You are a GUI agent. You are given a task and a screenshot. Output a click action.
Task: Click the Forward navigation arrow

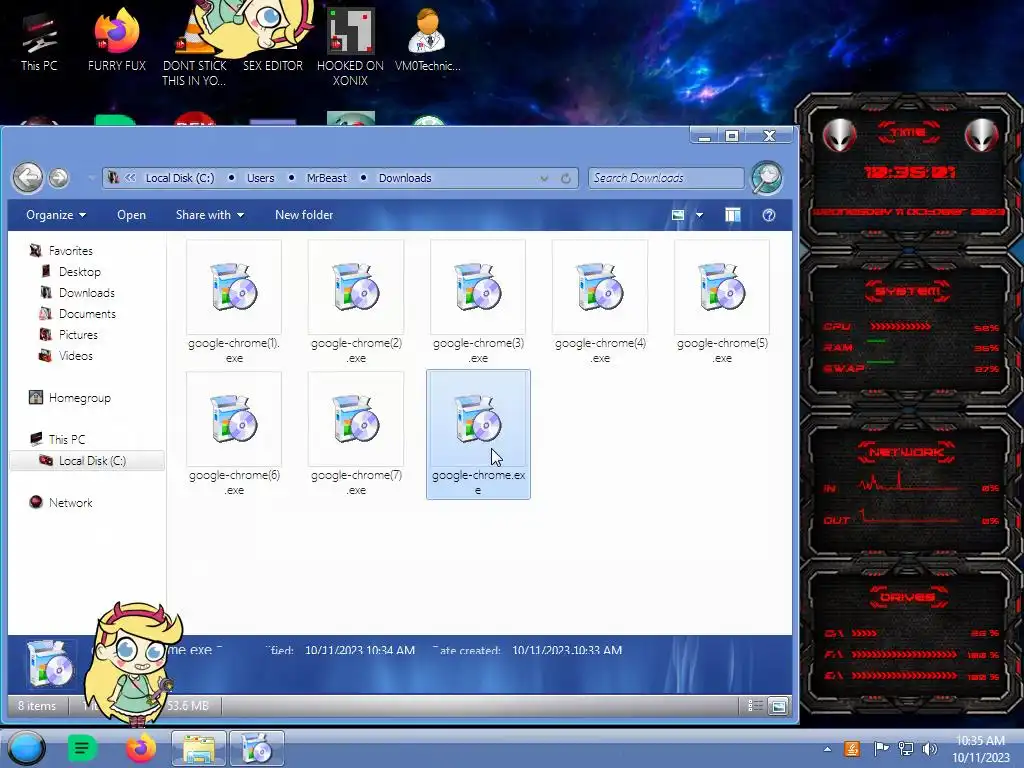click(x=59, y=178)
